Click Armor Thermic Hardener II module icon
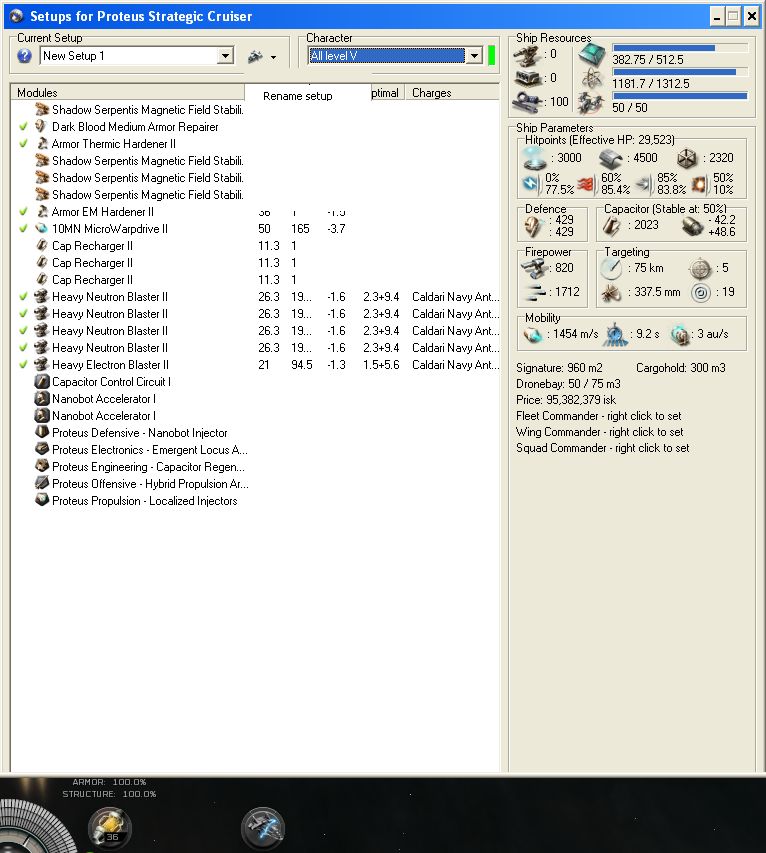 click(41, 144)
